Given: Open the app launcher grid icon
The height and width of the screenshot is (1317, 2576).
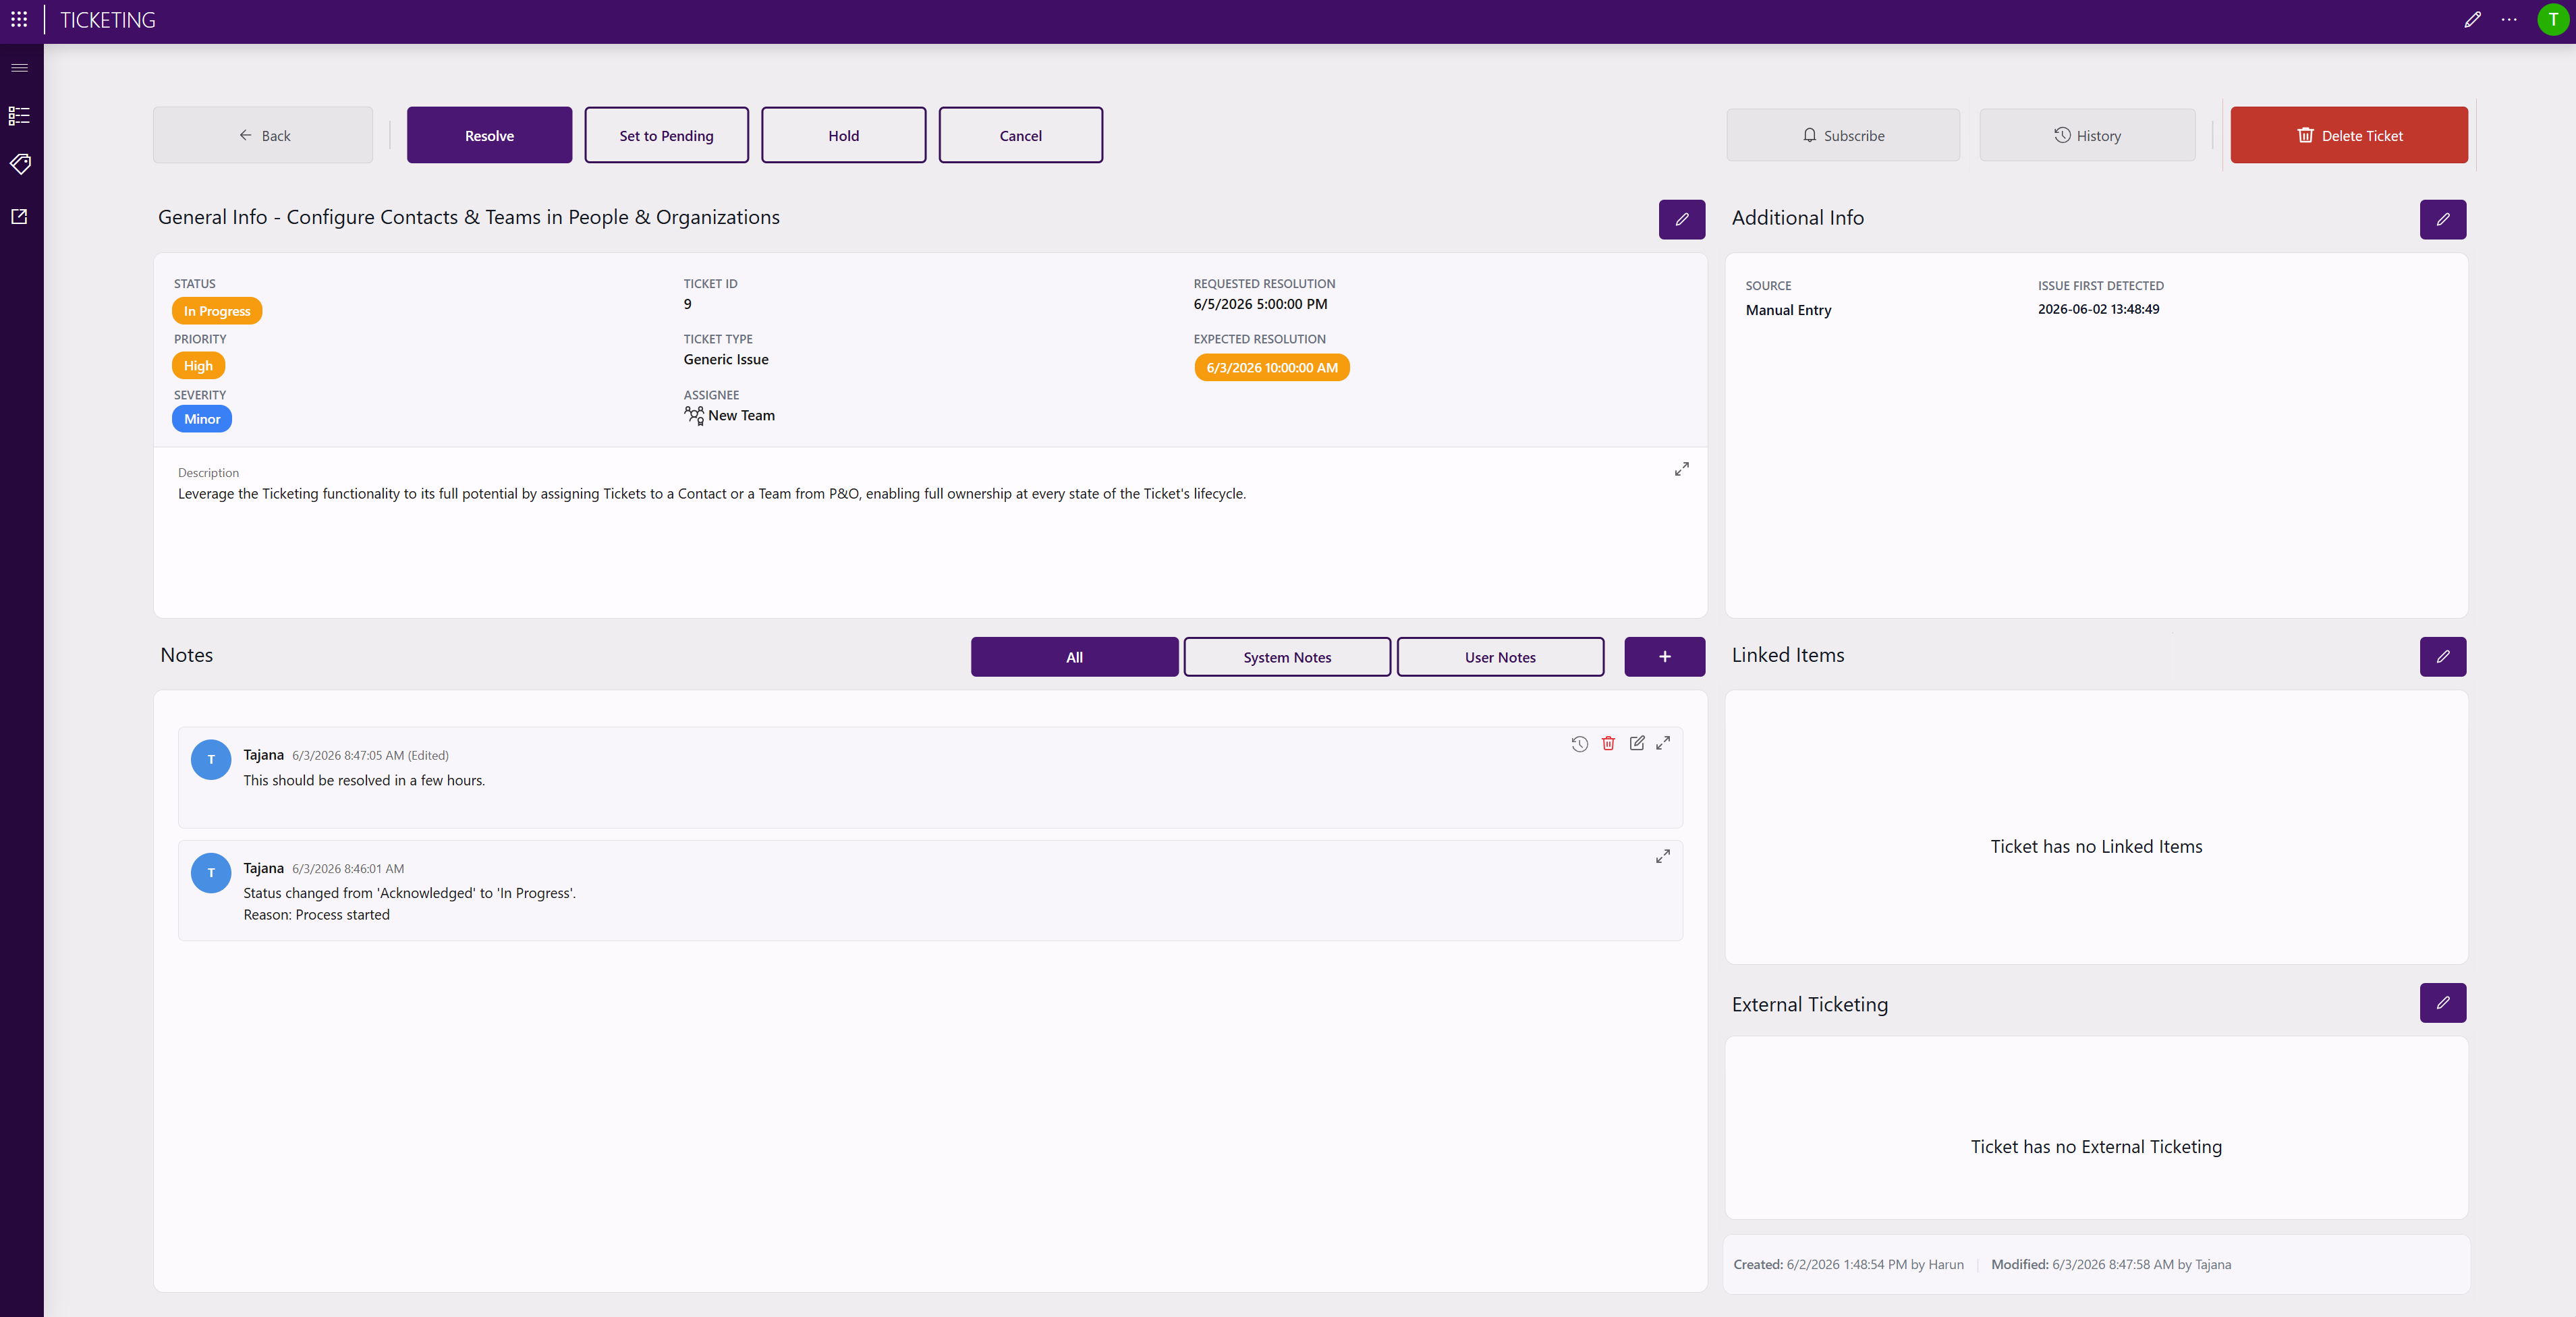Looking at the screenshot, I should click(x=19, y=20).
